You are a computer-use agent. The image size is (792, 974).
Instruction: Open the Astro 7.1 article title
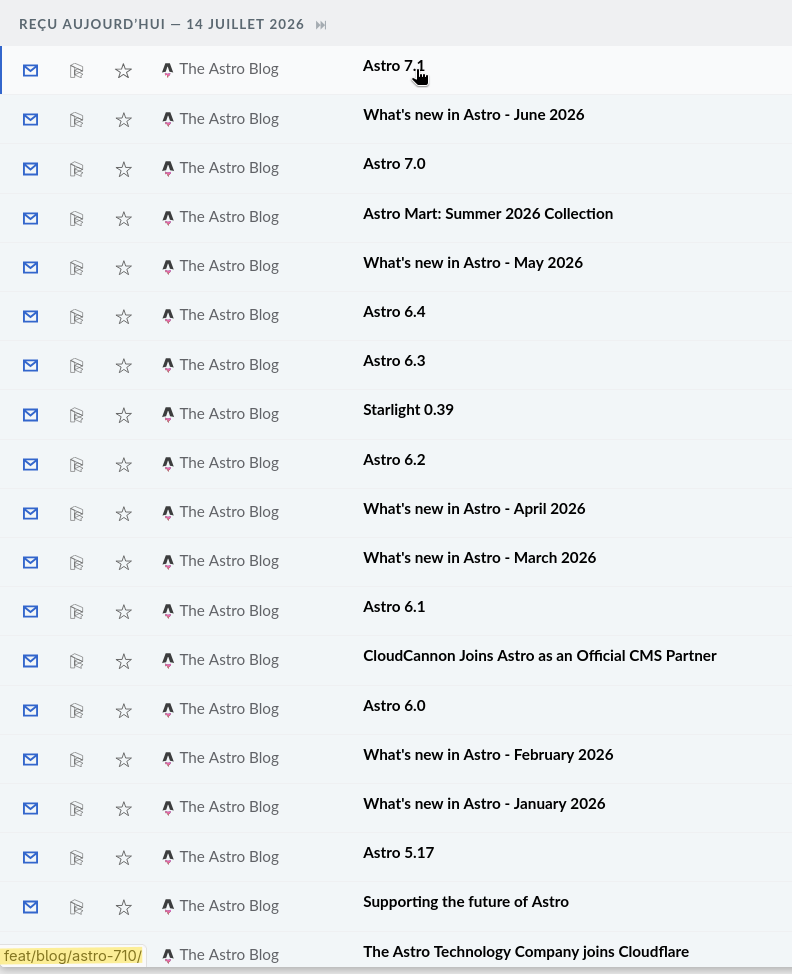tap(394, 66)
